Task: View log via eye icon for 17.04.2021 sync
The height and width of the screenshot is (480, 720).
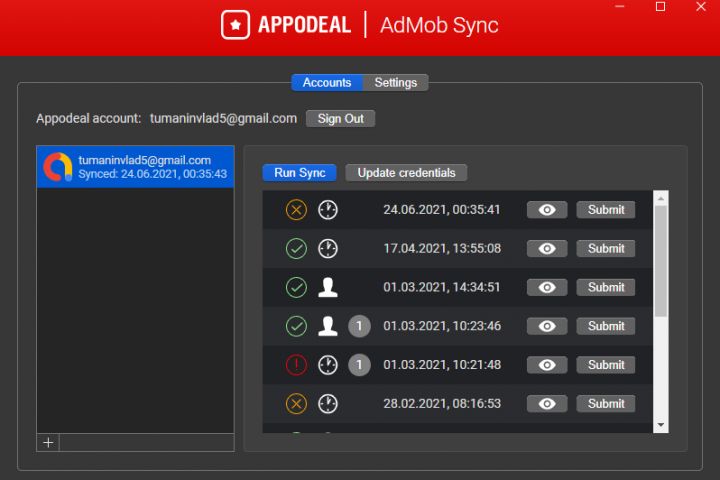Action: click(547, 248)
